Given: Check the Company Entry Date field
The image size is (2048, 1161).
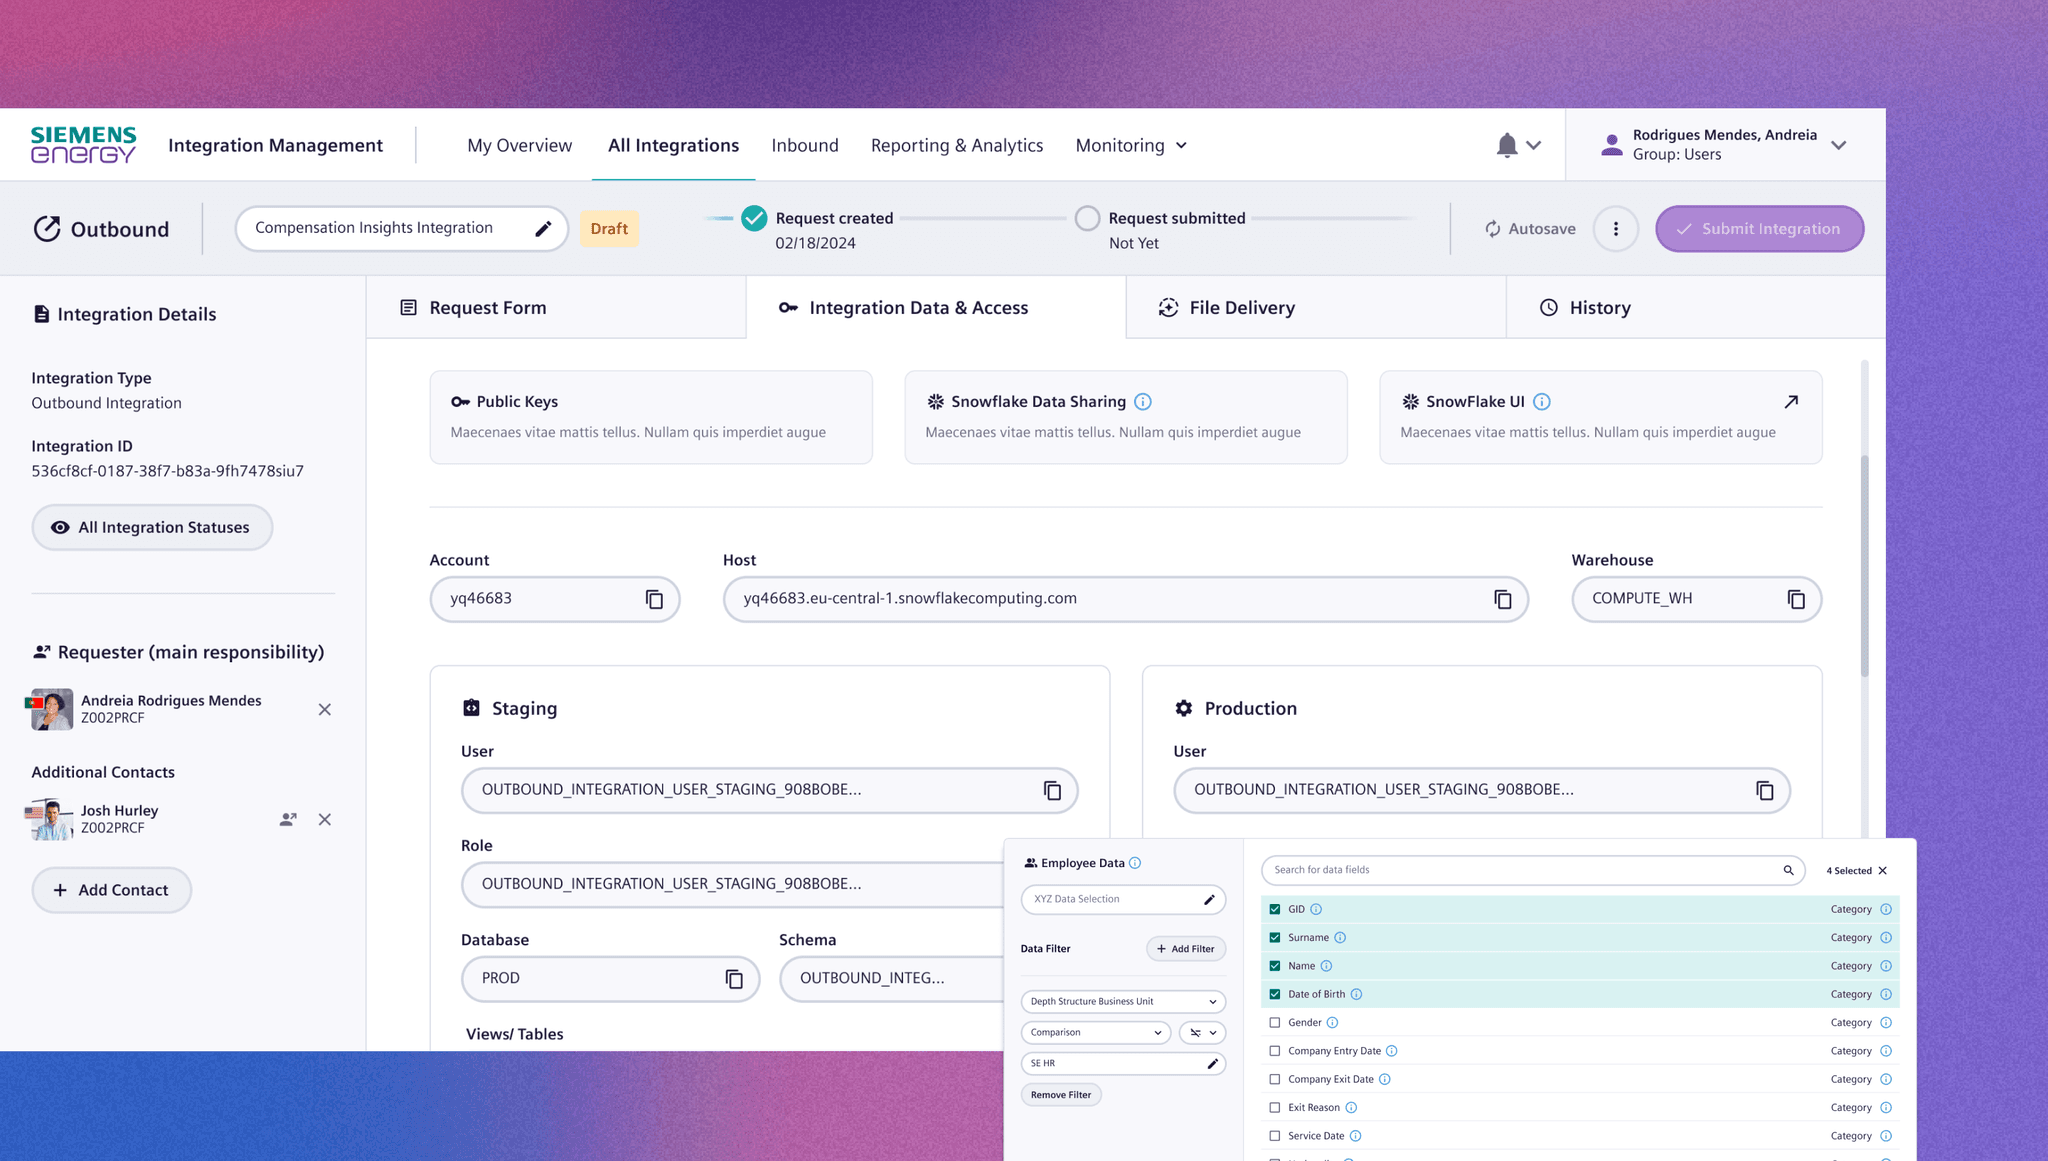Looking at the screenshot, I should (1275, 1051).
